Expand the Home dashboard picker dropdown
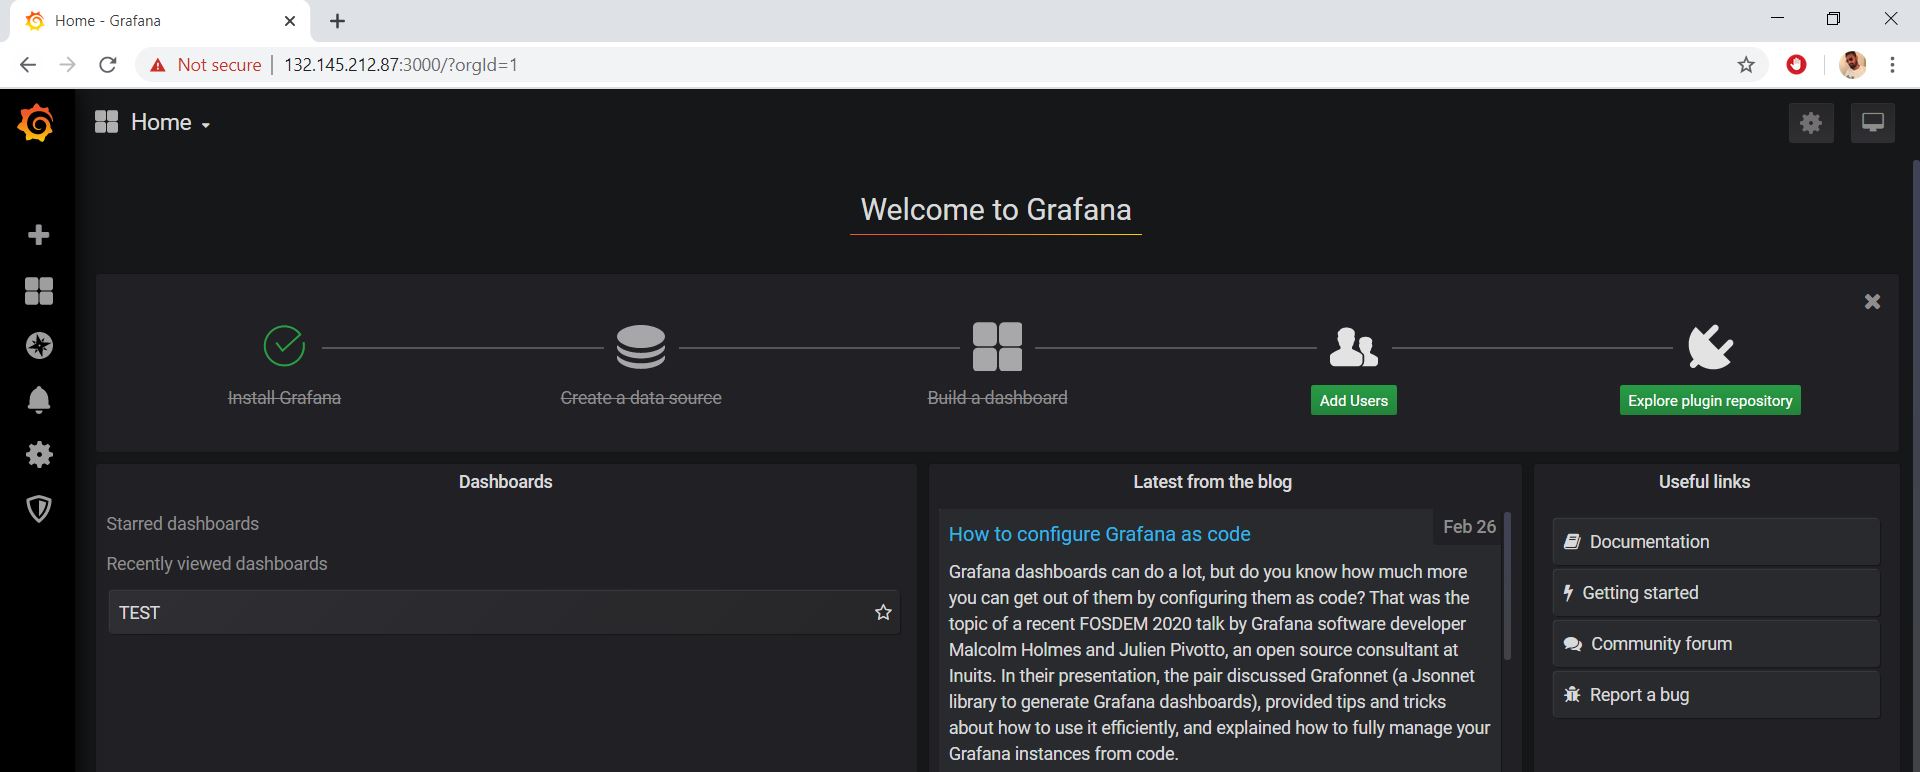 coord(171,123)
